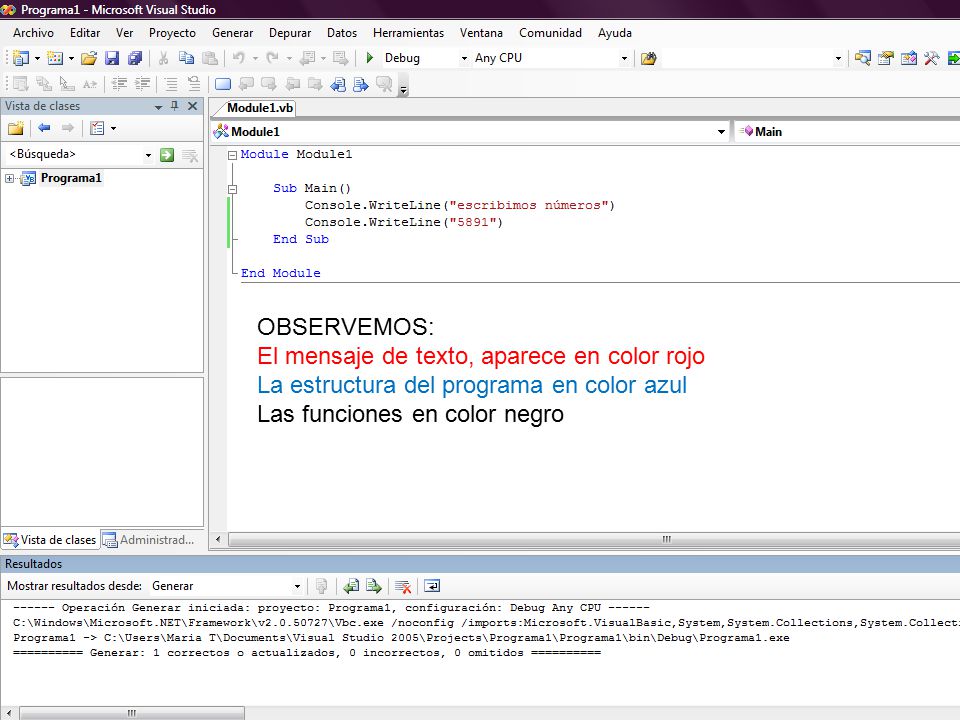The height and width of the screenshot is (720, 960).
Task: Click the Decrease Indent icon
Action: [119, 84]
